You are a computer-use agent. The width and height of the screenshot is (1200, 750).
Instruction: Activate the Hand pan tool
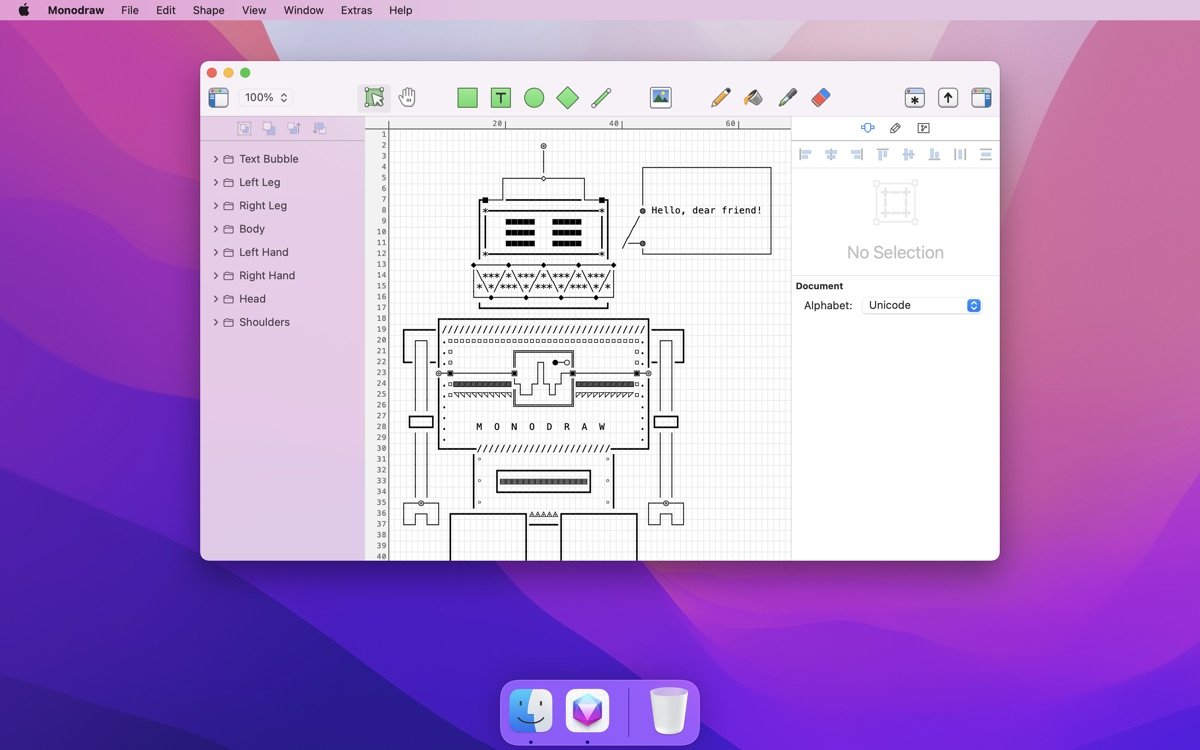(x=407, y=97)
